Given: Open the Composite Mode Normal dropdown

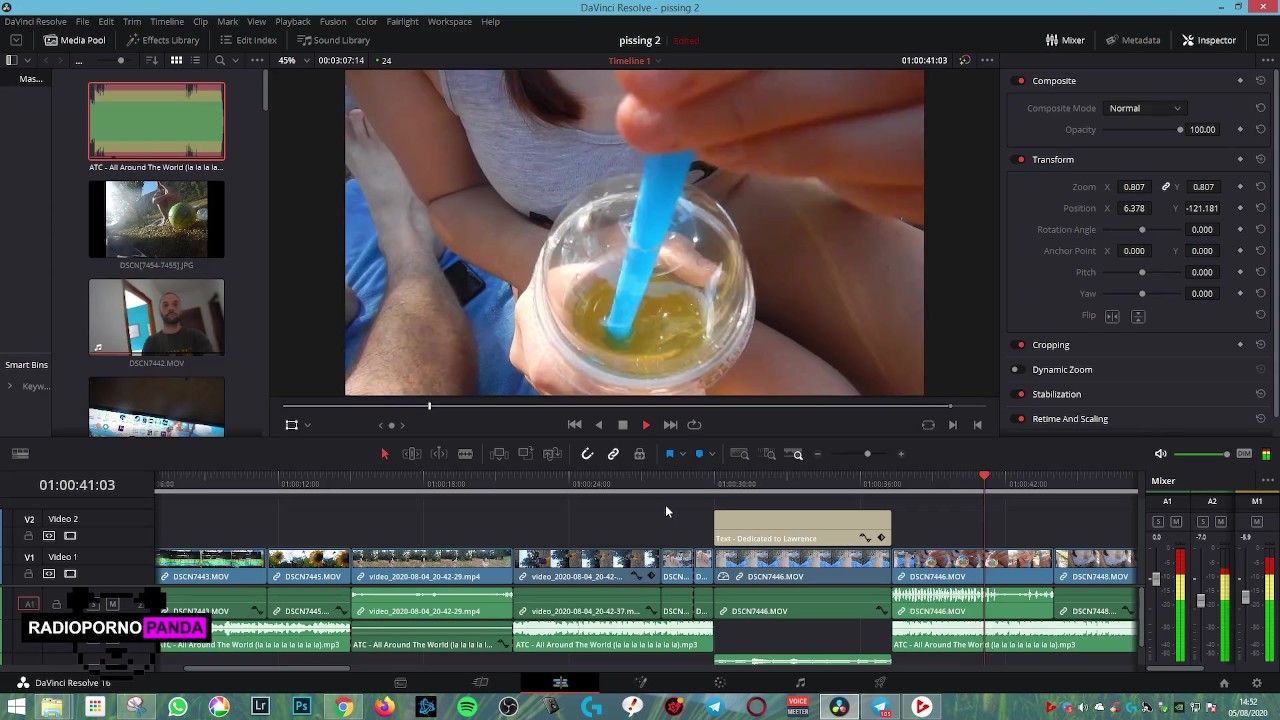Looking at the screenshot, I should tap(1145, 108).
